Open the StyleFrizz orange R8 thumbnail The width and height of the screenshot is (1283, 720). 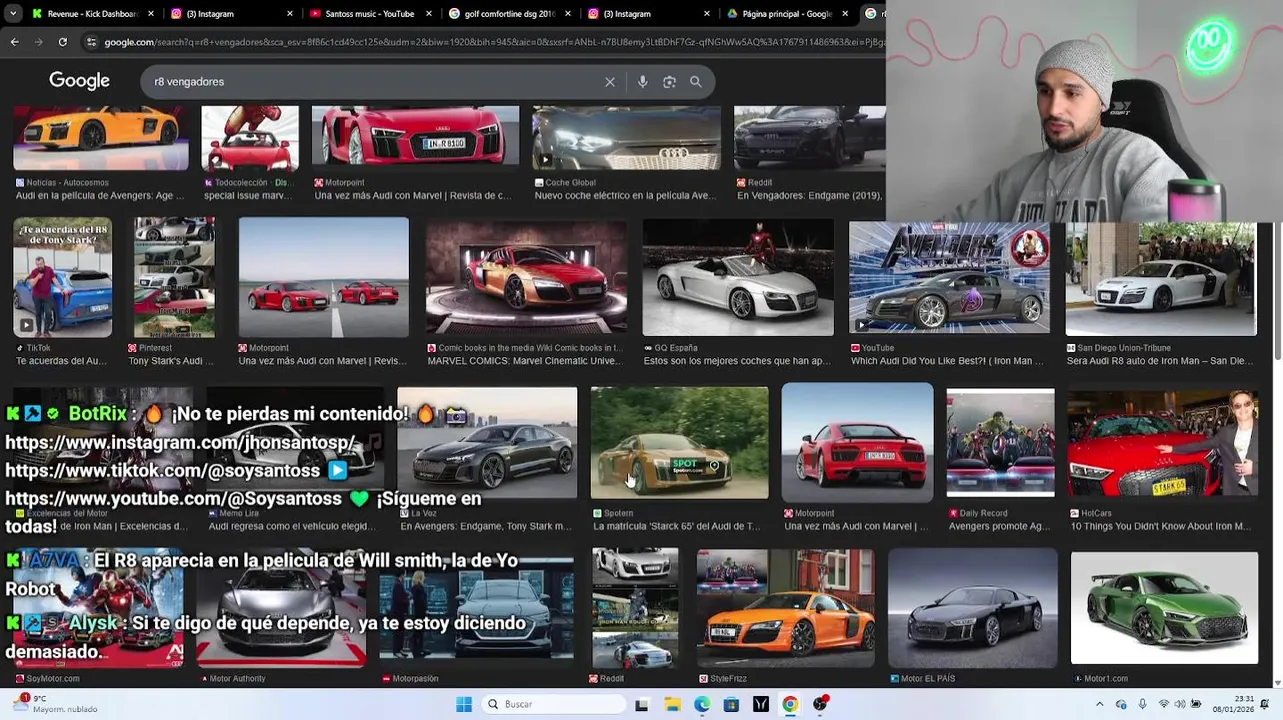pyautogui.click(x=785, y=607)
